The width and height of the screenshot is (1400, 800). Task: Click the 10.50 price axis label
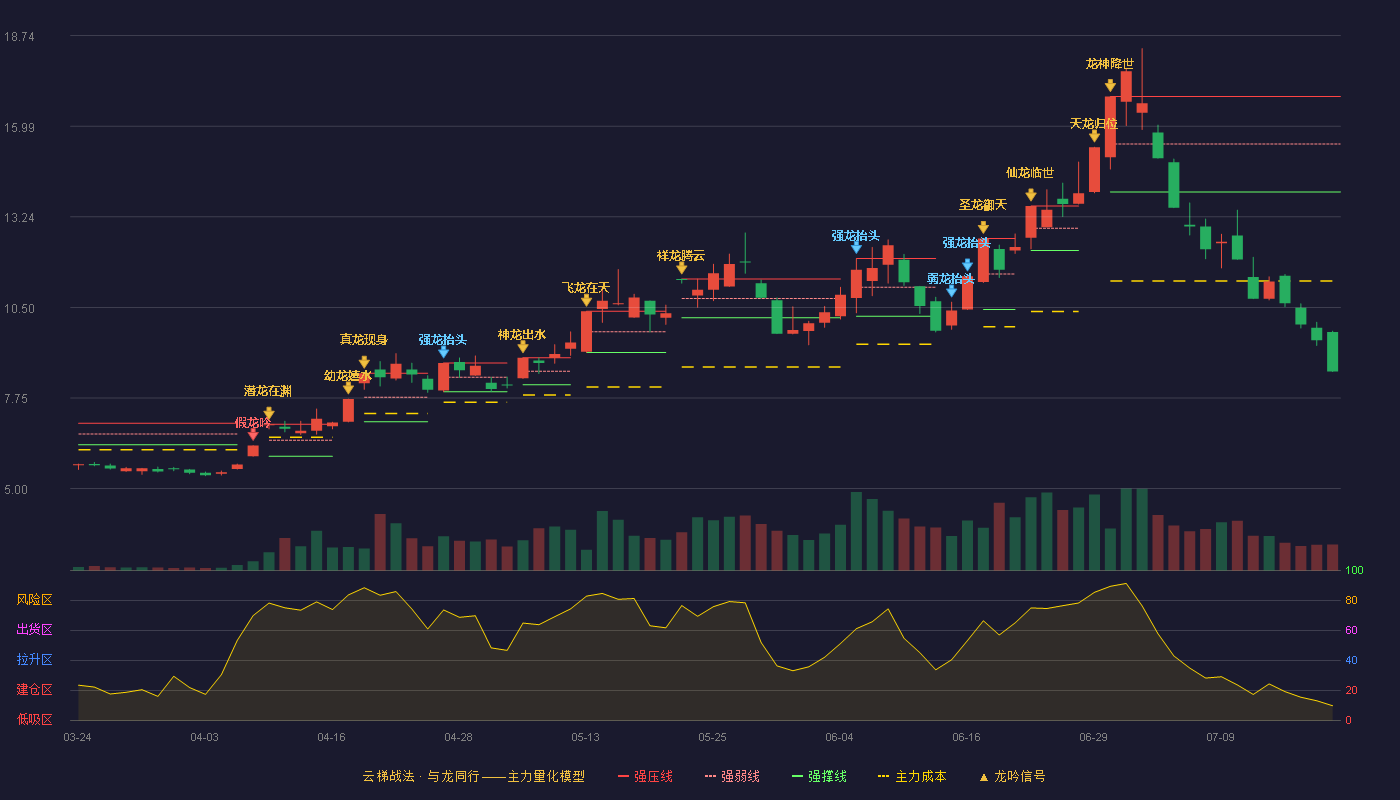click(19, 309)
